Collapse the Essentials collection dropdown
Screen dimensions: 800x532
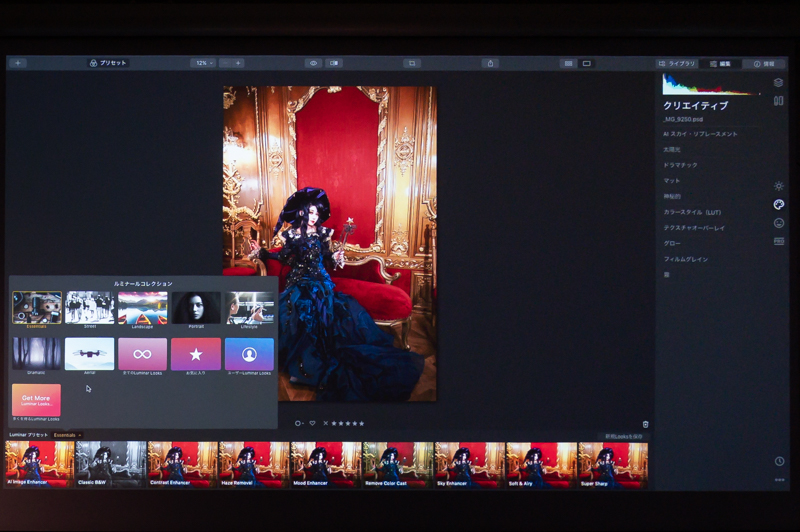67,435
